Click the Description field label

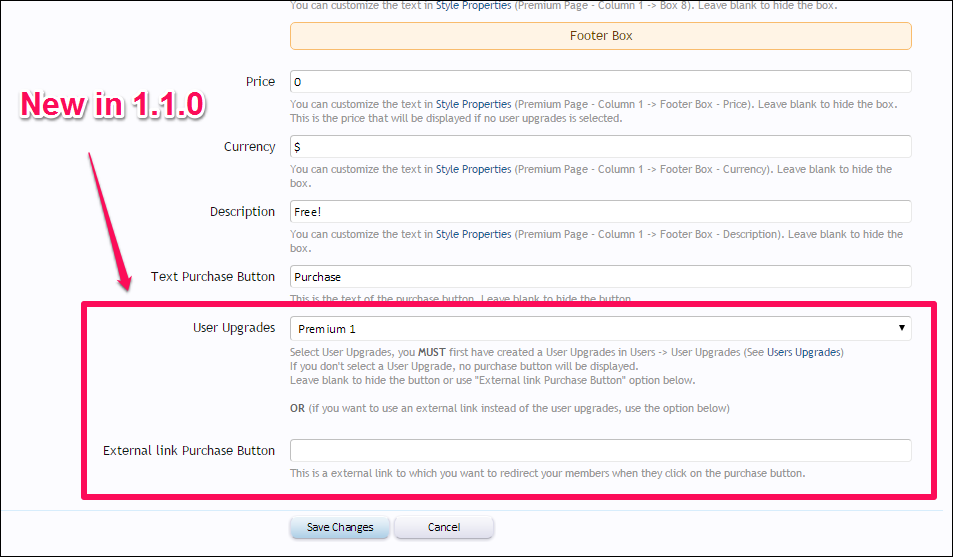tap(242, 212)
